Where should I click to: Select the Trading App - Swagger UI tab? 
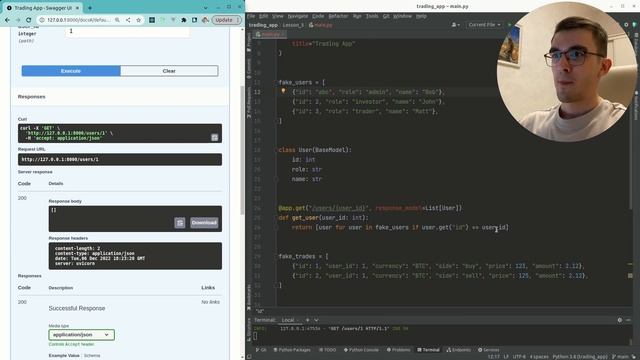point(43,8)
